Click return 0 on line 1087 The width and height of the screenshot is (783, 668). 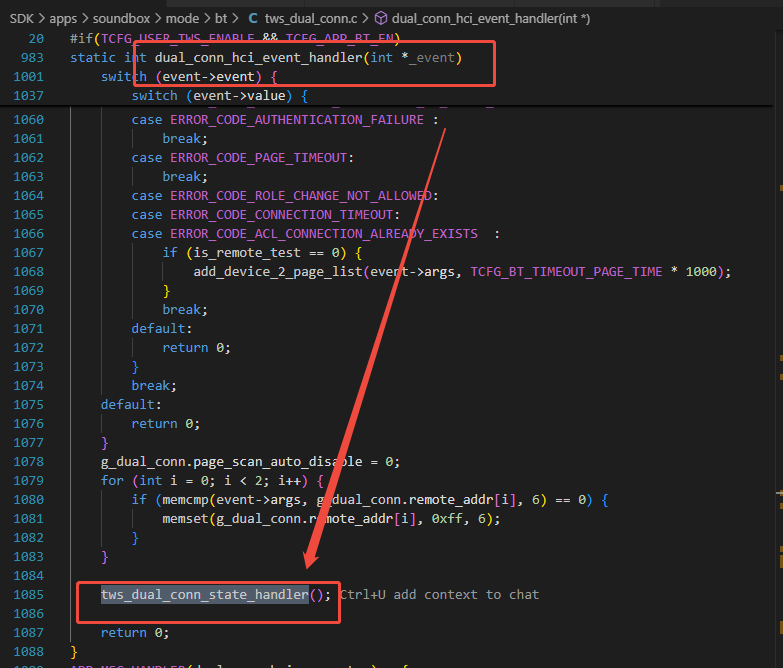click(135, 632)
